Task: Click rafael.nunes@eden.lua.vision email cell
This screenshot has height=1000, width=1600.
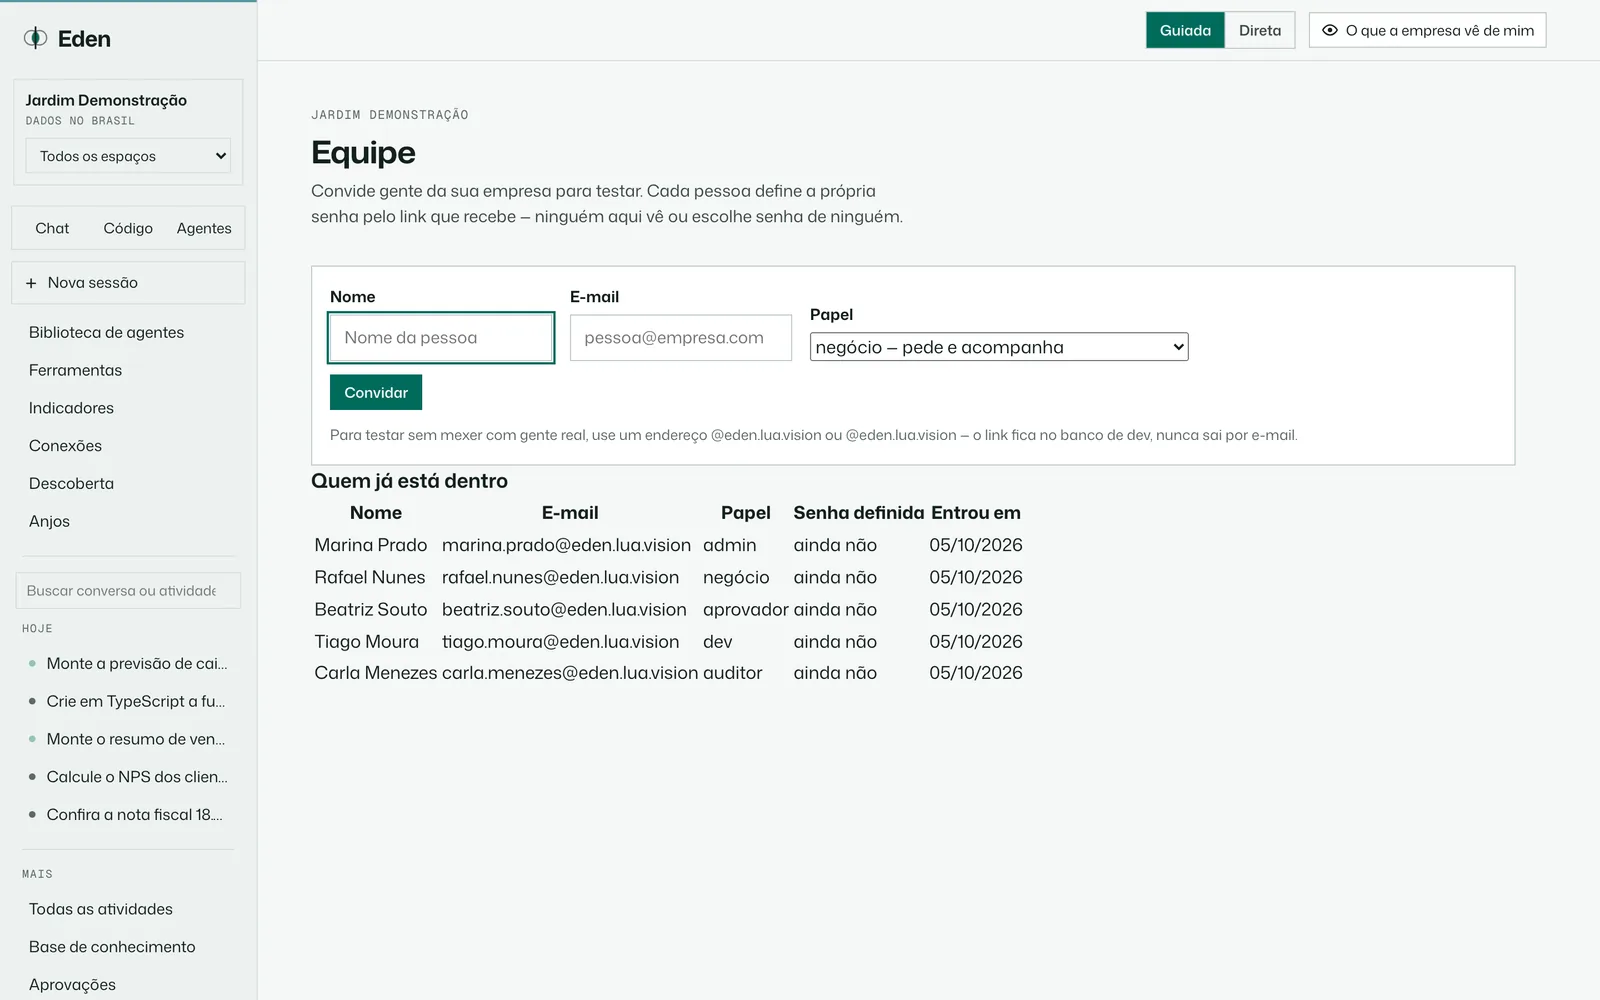Action: (560, 577)
